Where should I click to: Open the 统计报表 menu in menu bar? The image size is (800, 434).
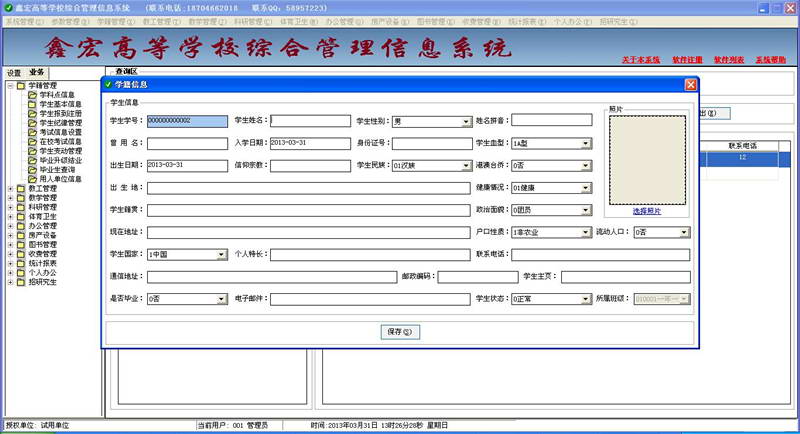[x=528, y=21]
